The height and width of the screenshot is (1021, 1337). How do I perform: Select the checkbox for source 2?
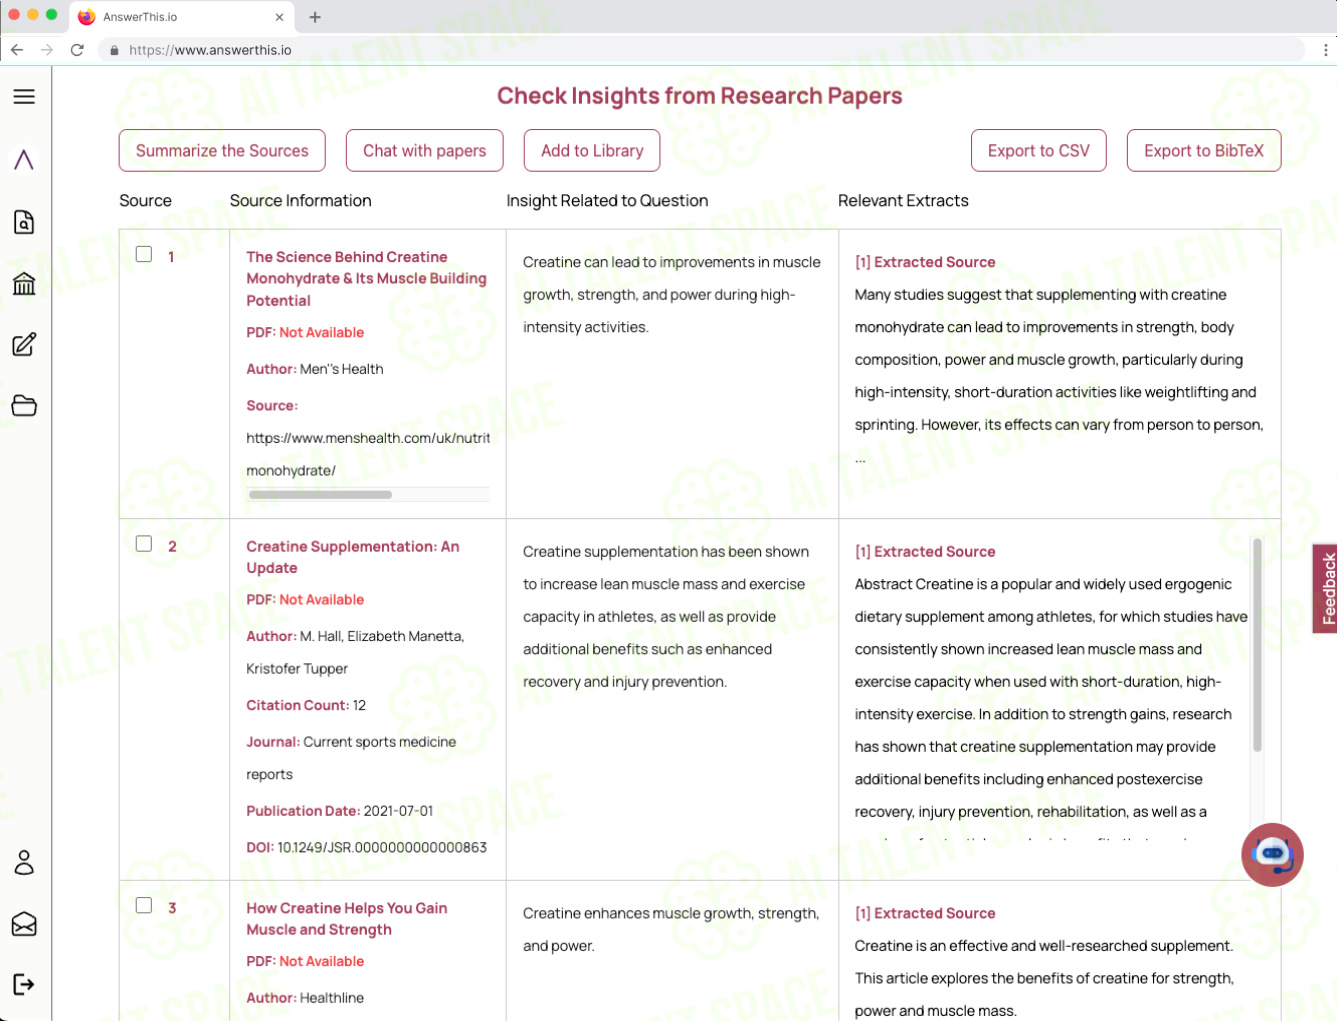coord(144,543)
